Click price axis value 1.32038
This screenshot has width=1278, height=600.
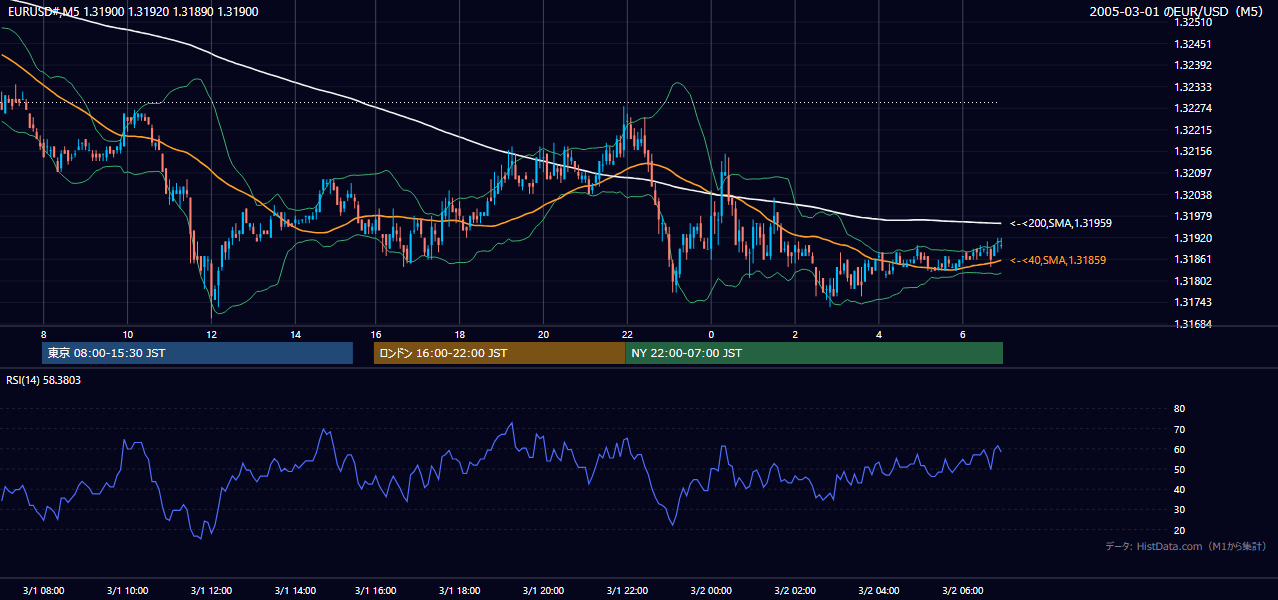(1192, 195)
